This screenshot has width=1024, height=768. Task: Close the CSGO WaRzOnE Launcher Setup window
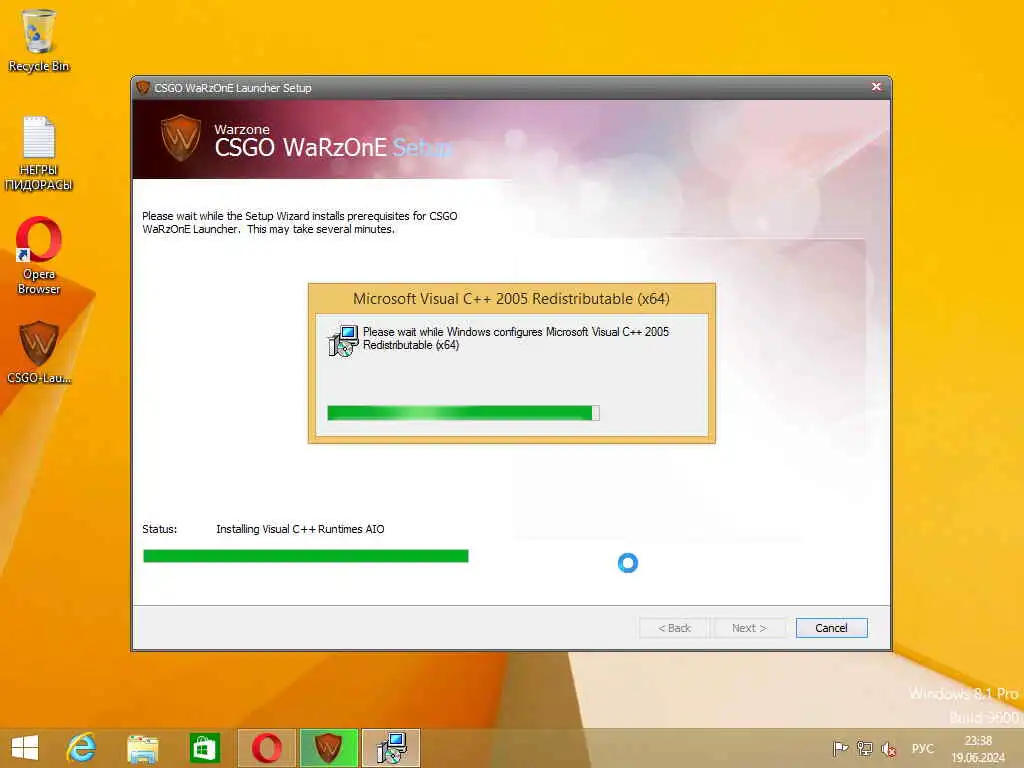[876, 87]
